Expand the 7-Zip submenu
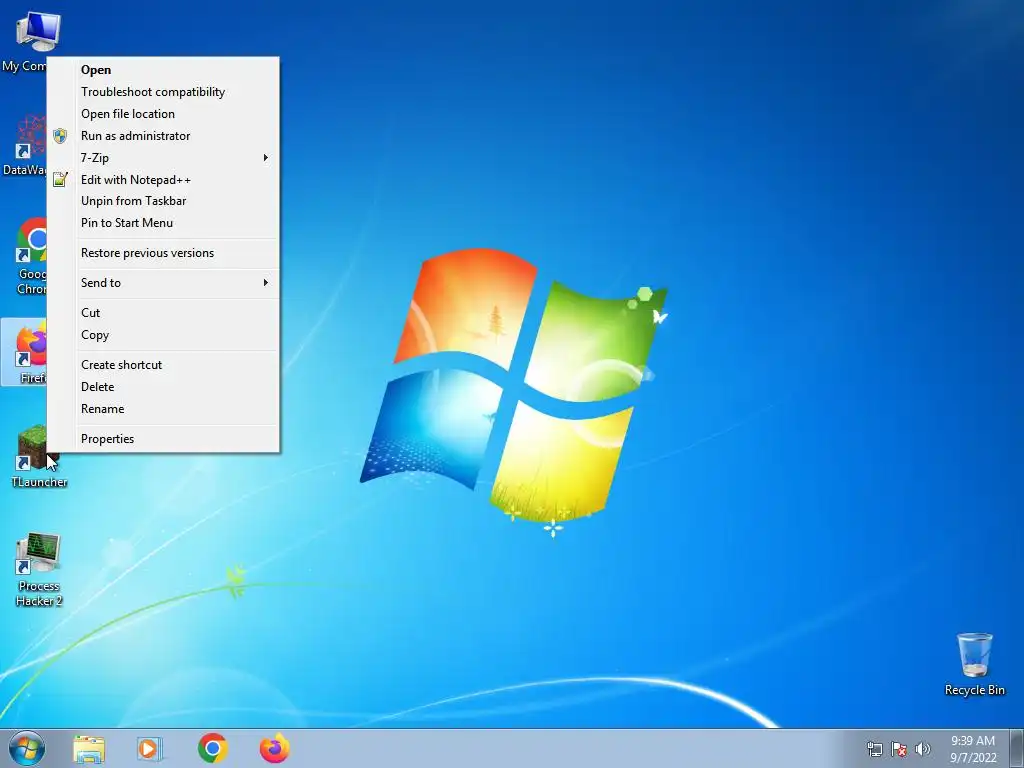This screenshot has width=1024, height=768. [163, 157]
